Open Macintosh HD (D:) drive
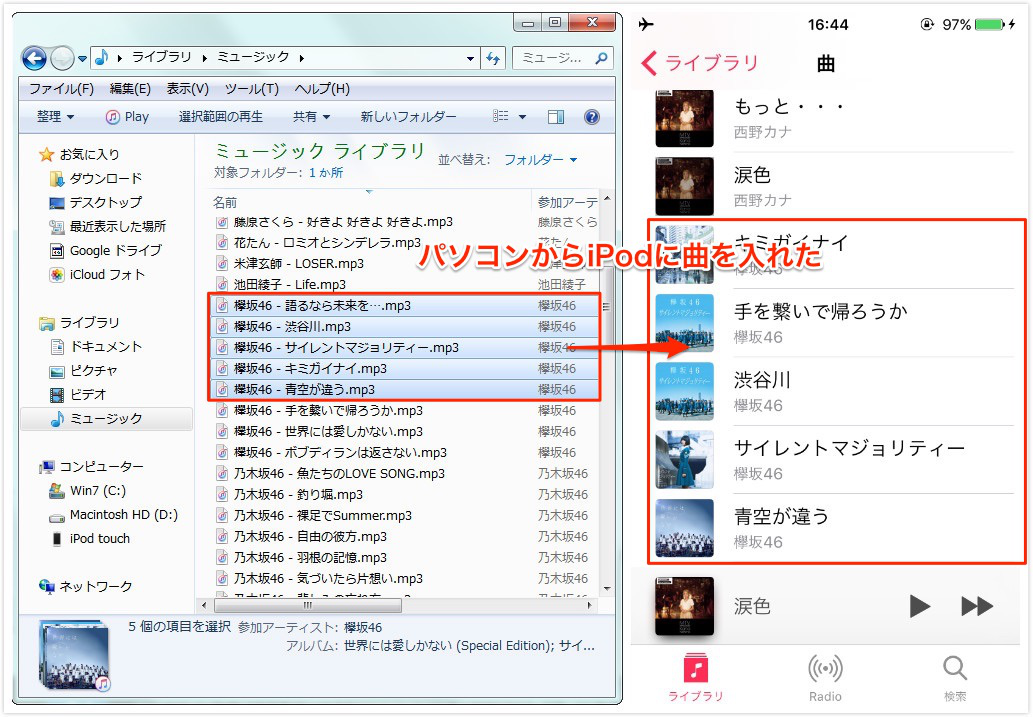Screen dimensions: 1033x717 click(113, 515)
